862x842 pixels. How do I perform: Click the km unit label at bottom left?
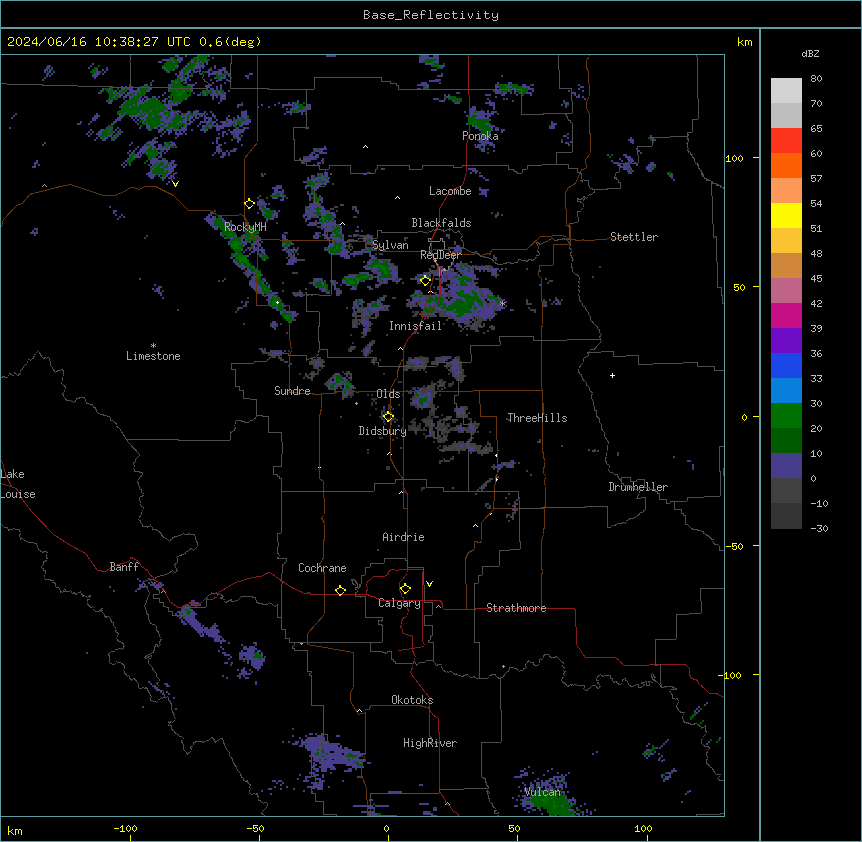click(15, 831)
